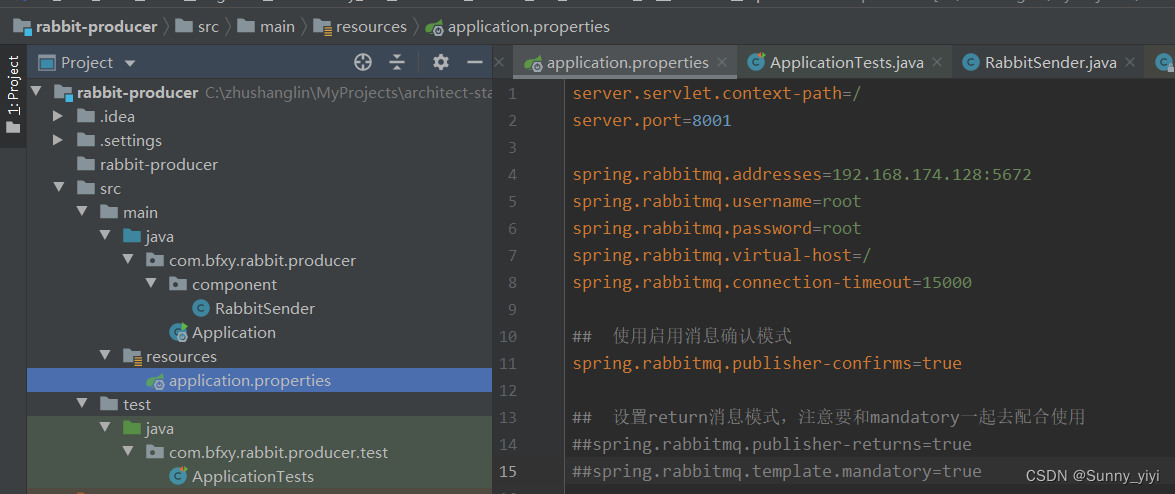Expand the .settings folder arrow
Viewport: 1175px width, 494px height.
point(58,140)
